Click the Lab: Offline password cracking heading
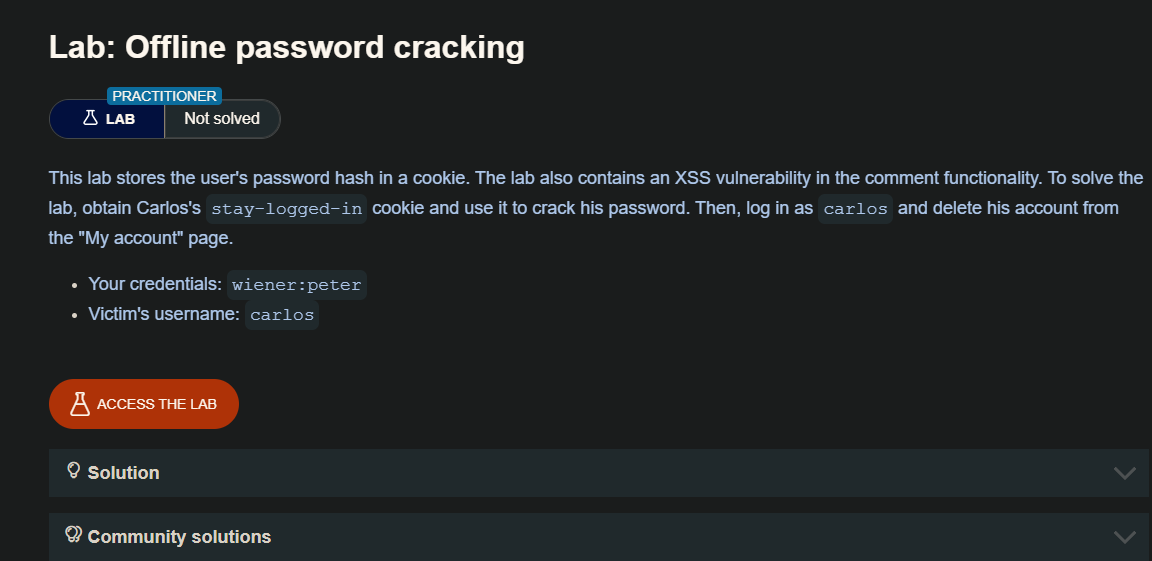Image resolution: width=1152 pixels, height=561 pixels. [287, 47]
